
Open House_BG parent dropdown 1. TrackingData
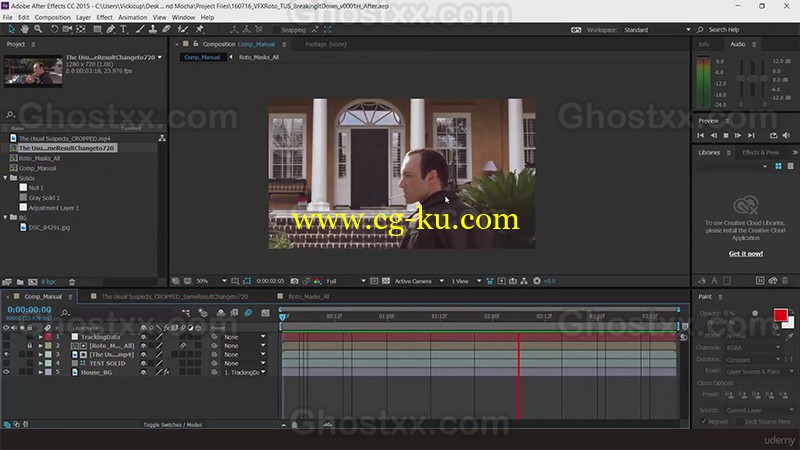(x=245, y=372)
